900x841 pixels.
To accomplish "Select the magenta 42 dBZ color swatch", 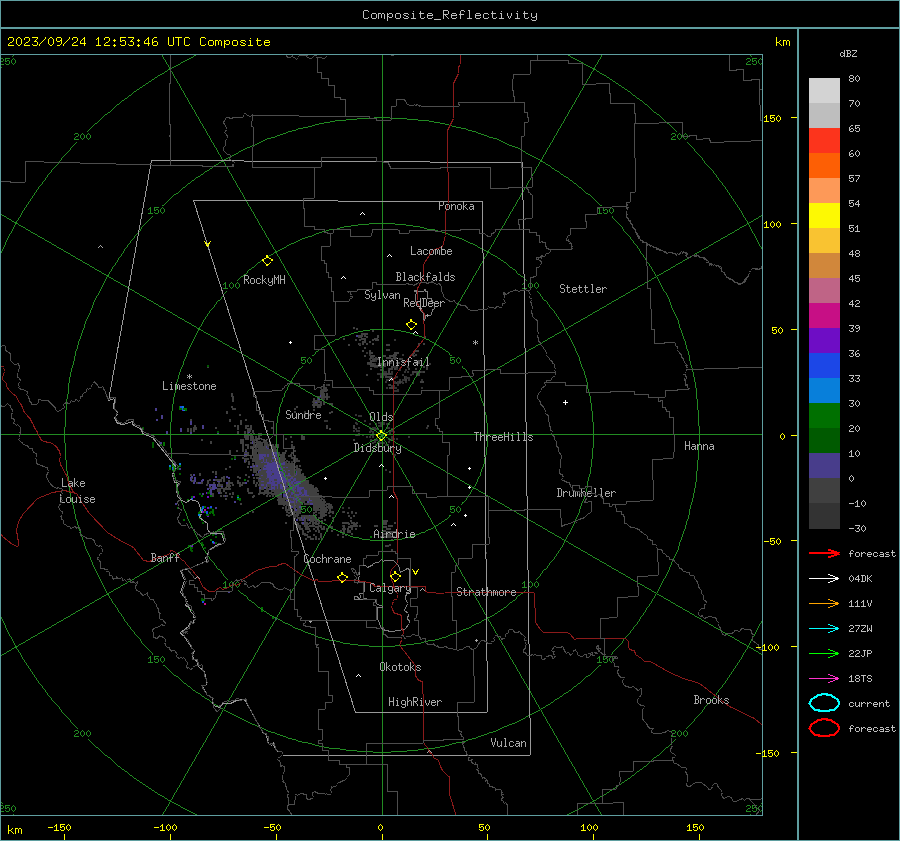I will [824, 315].
